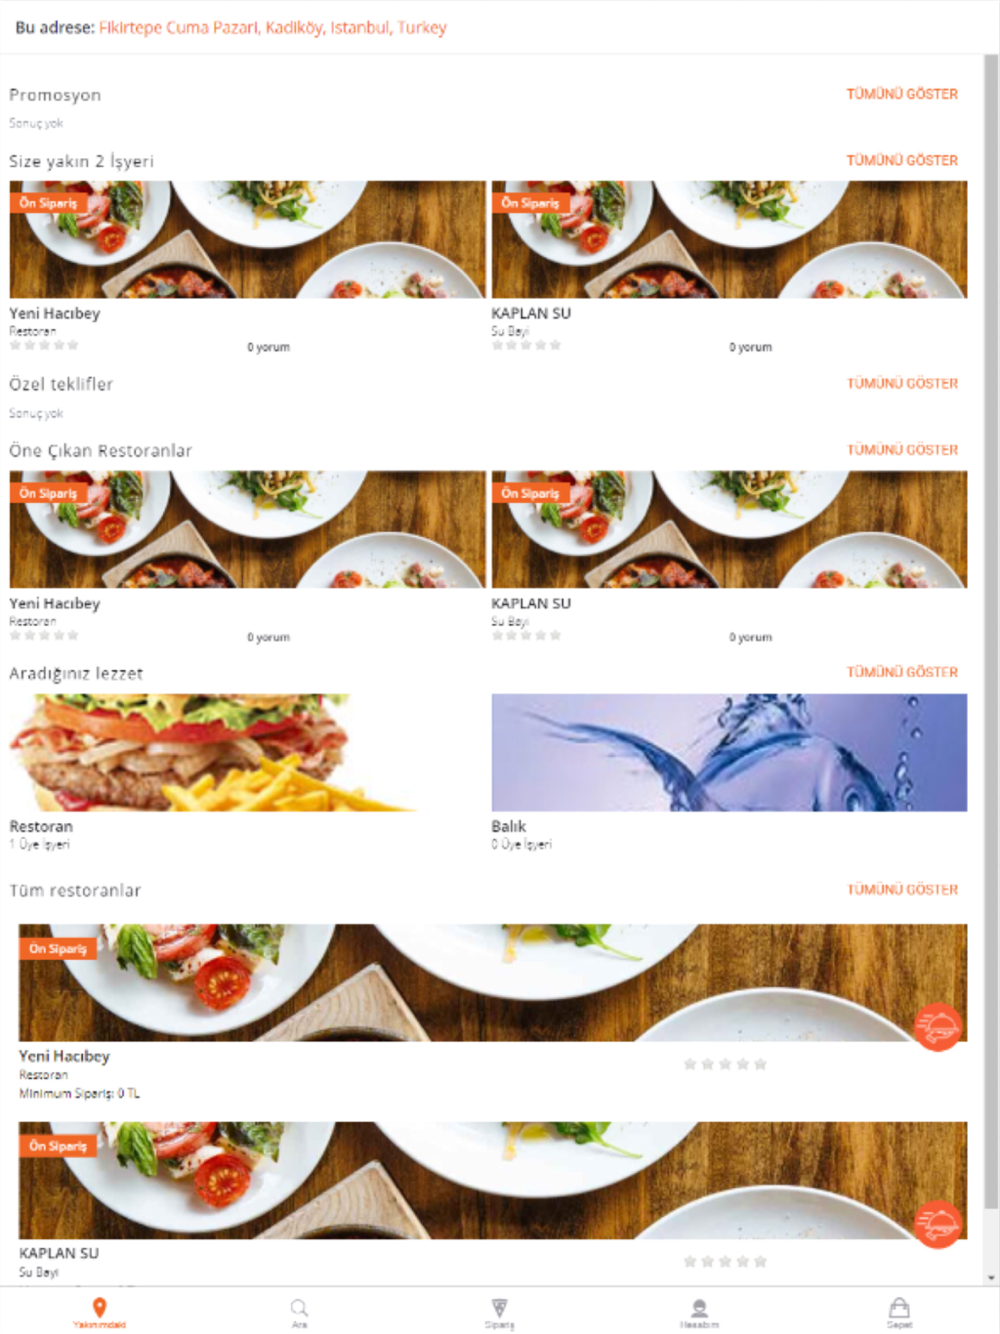Show all Tüm restoranlar listings

tap(902, 889)
